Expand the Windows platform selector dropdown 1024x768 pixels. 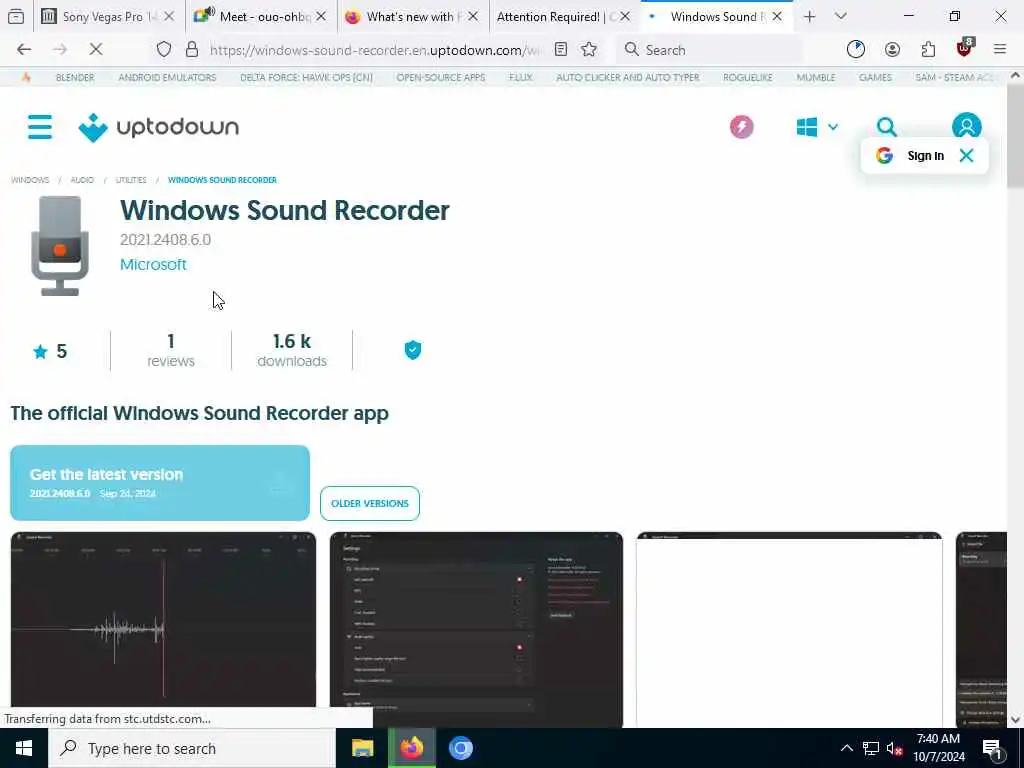tap(817, 127)
